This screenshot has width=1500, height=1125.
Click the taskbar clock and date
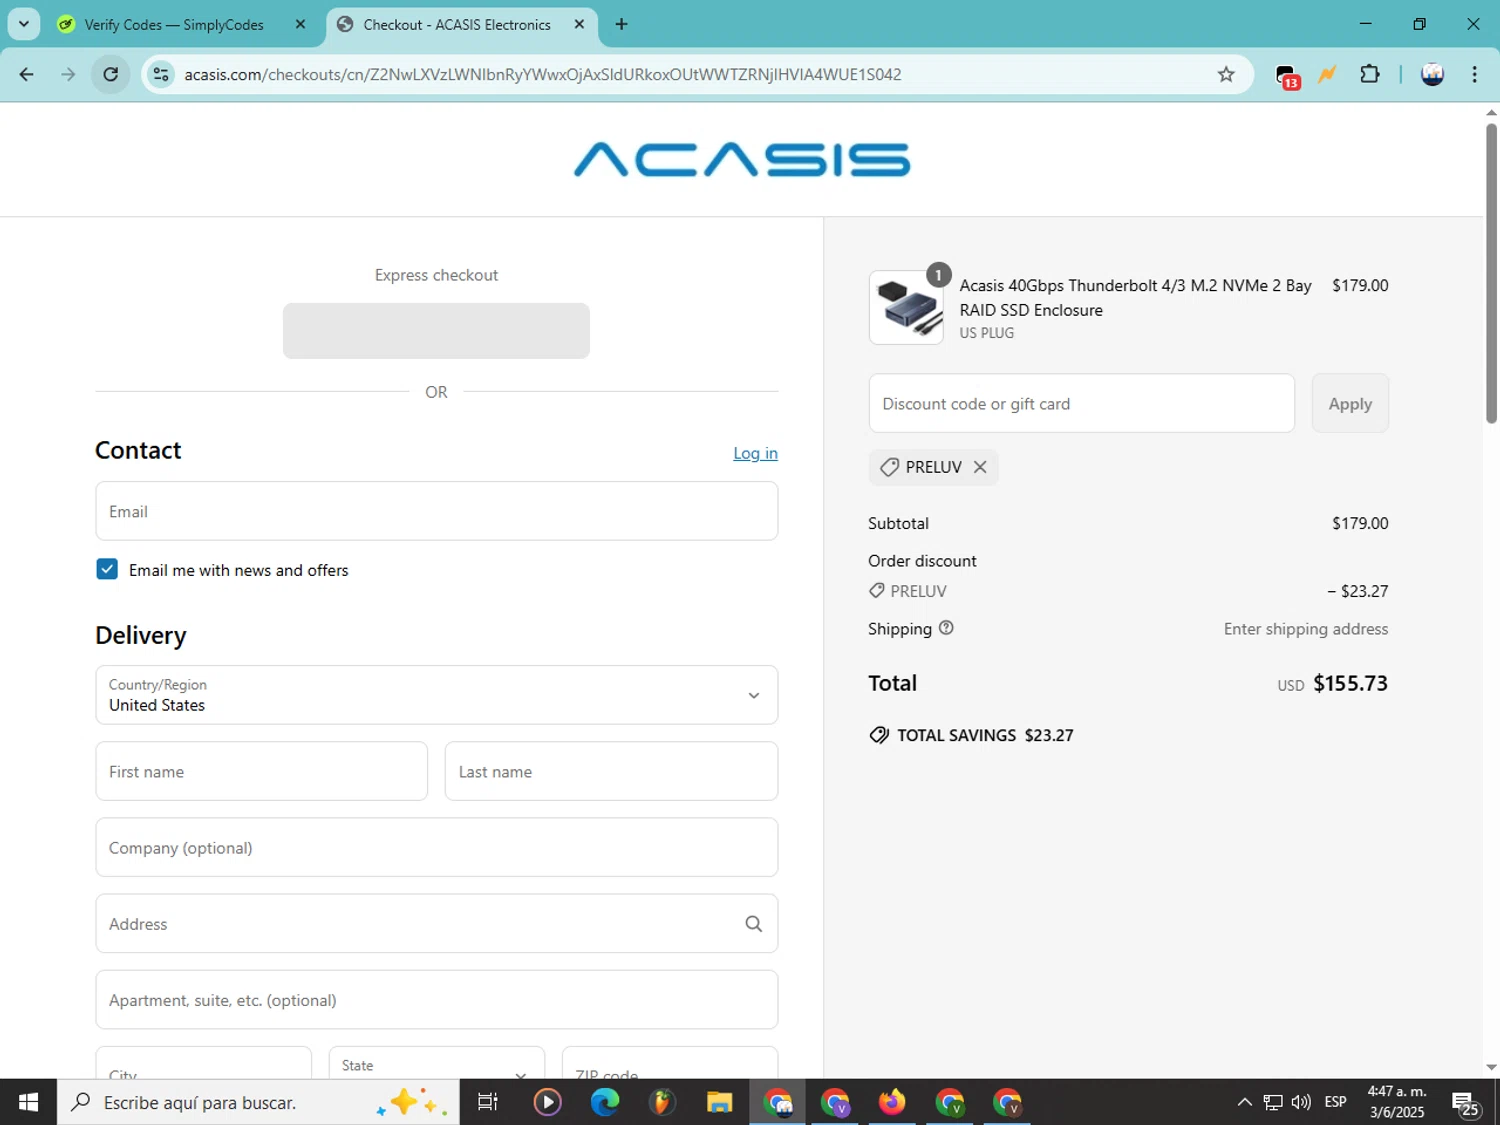(1397, 1102)
